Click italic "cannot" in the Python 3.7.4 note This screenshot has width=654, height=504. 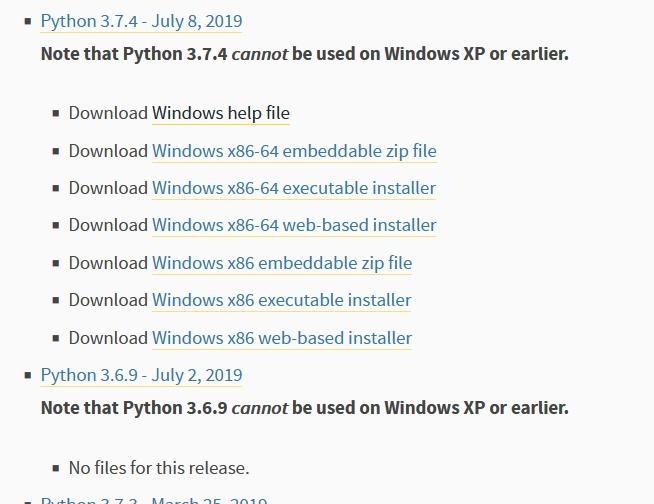(x=260, y=53)
